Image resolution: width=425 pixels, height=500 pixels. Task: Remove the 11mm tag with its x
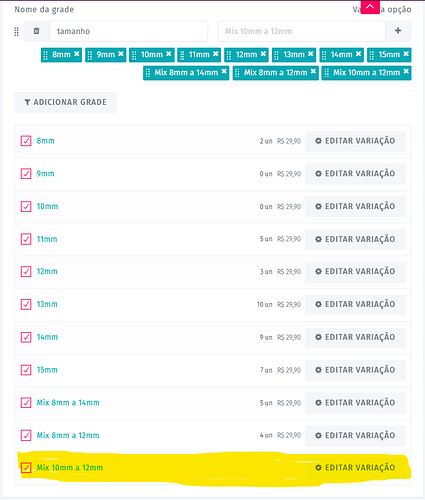click(x=216, y=54)
